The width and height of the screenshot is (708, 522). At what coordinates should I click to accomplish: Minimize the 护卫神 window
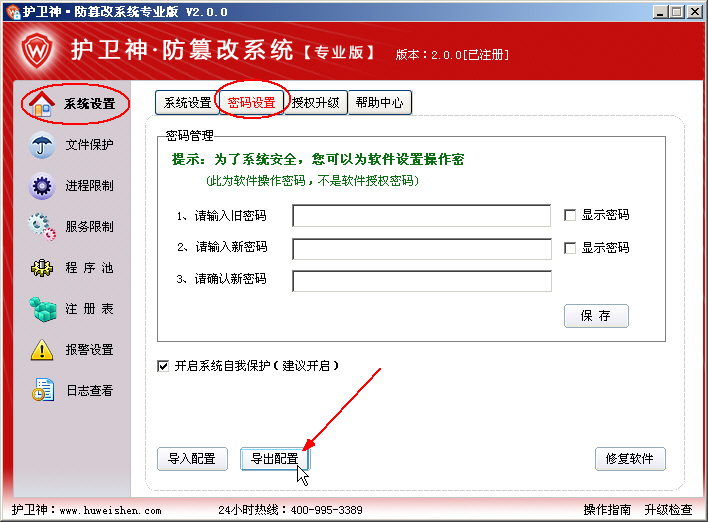click(x=661, y=12)
